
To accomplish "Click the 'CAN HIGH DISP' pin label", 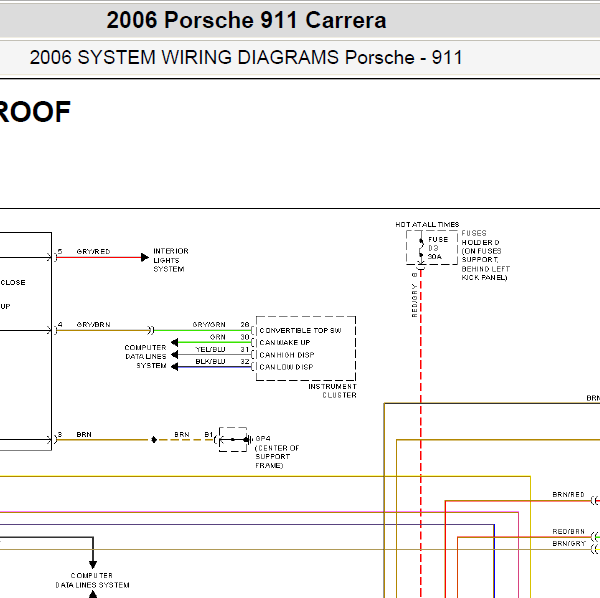I will pos(287,355).
